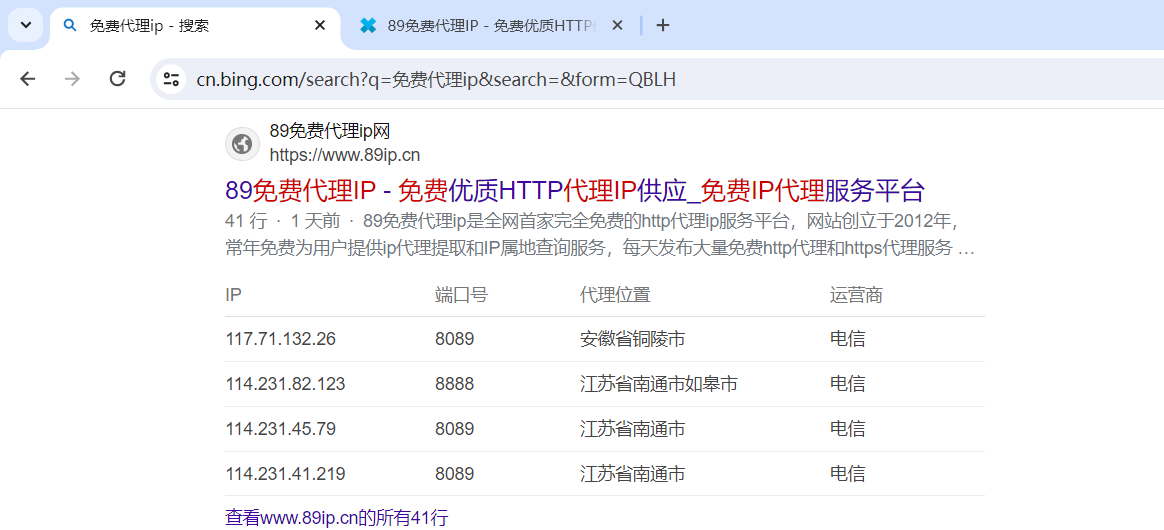Open the https://www.89ip.cn URL link
Screen dimensions: 1164x530
point(344,155)
